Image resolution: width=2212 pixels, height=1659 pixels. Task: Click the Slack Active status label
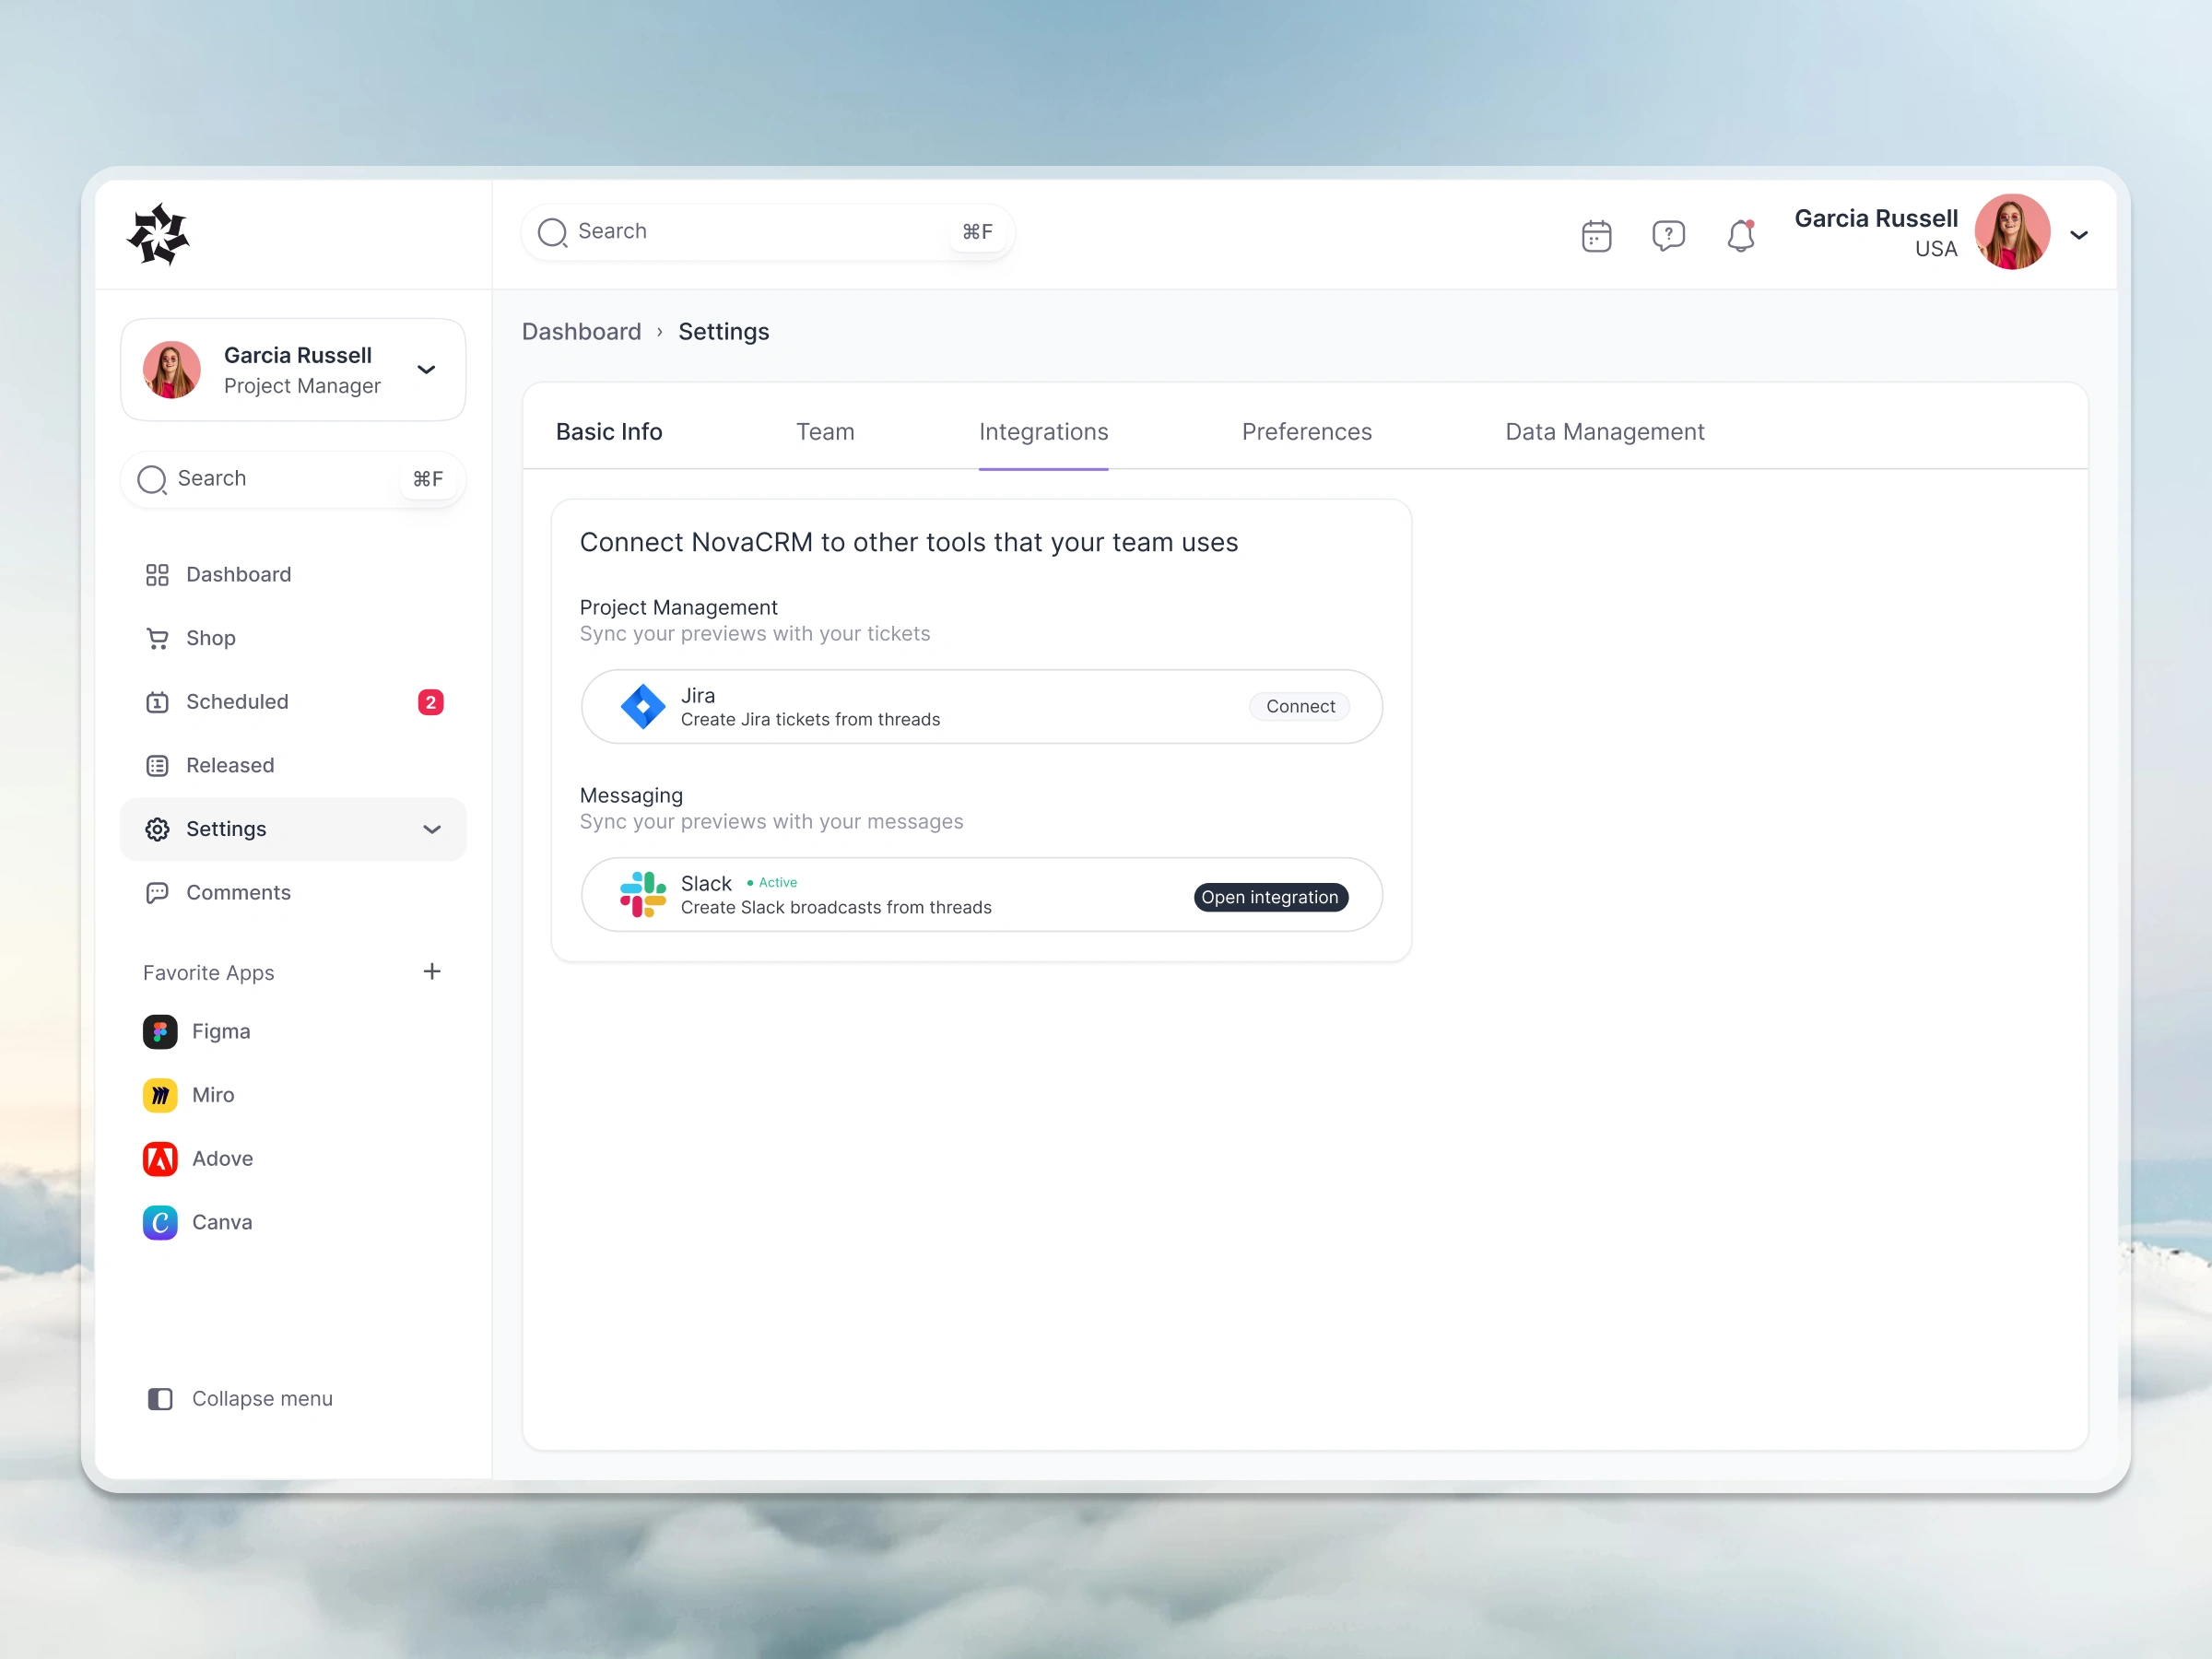772,883
